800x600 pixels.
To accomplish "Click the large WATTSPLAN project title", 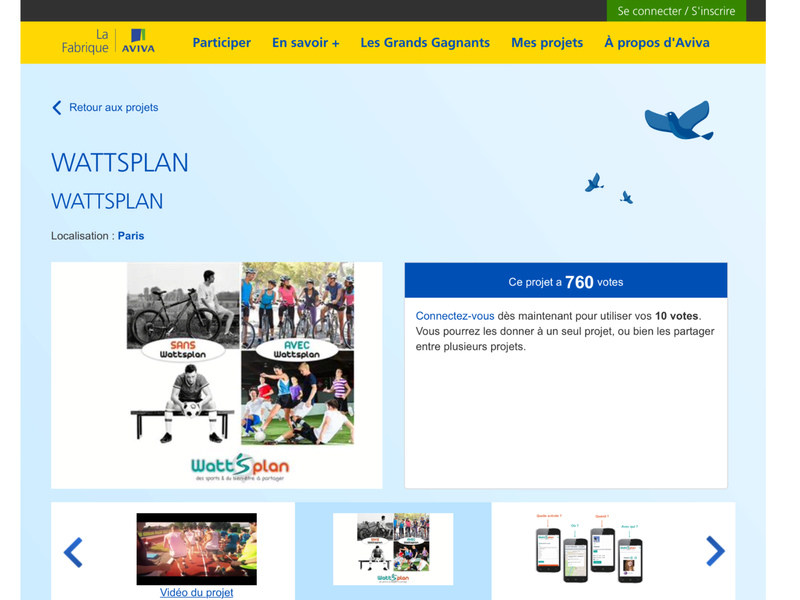I will [x=120, y=163].
